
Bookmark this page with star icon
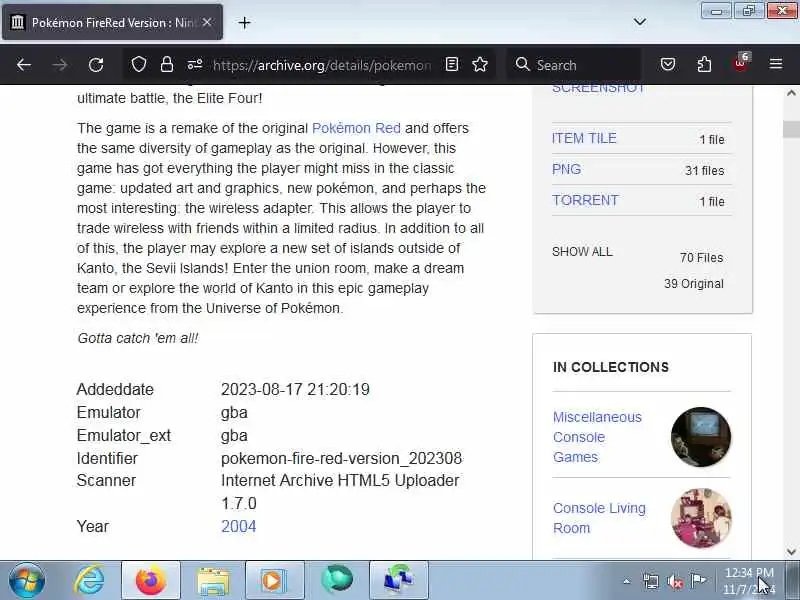(x=480, y=64)
